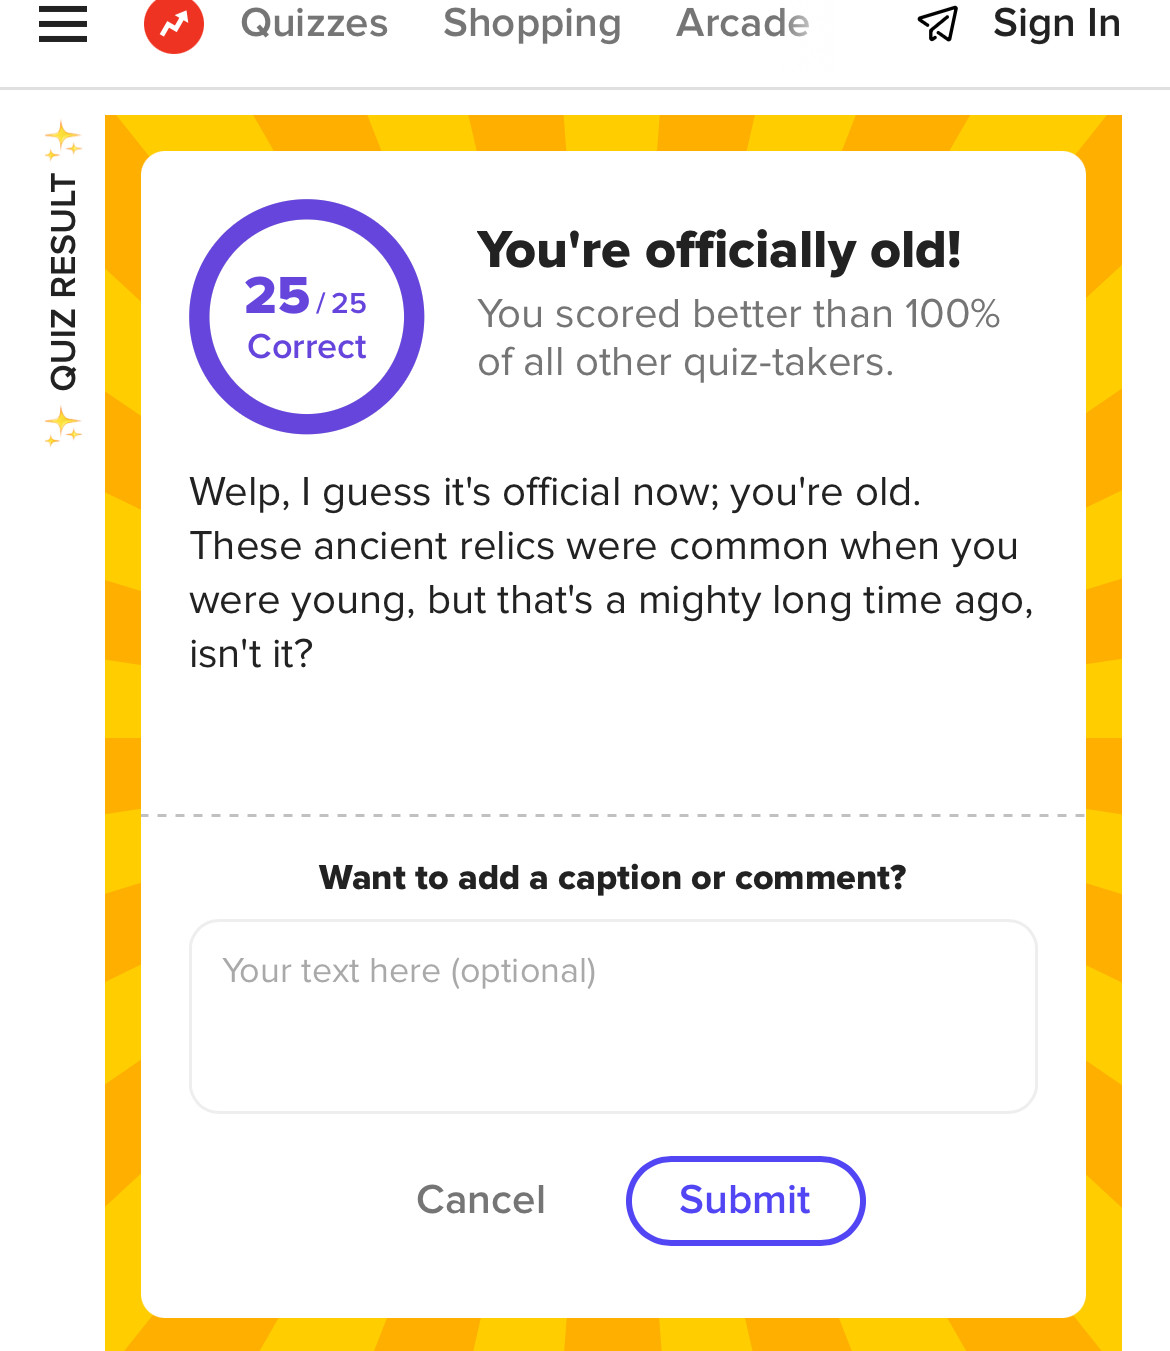This screenshot has width=1170, height=1351.
Task: Submit the caption with the Submit button
Action: pos(745,1200)
